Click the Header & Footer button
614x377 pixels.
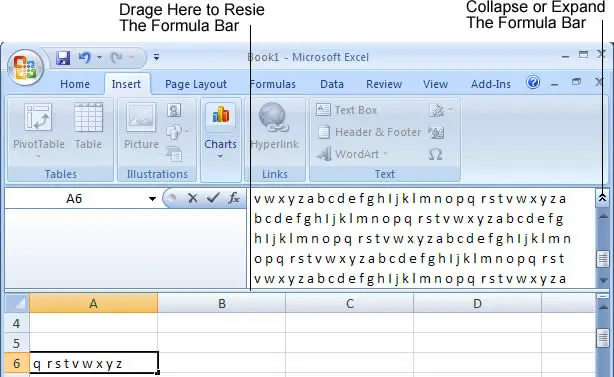(369, 132)
